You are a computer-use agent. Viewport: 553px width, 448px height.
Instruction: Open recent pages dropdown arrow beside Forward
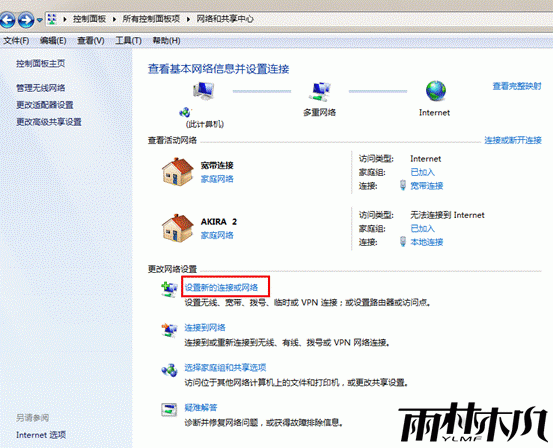click(40, 20)
